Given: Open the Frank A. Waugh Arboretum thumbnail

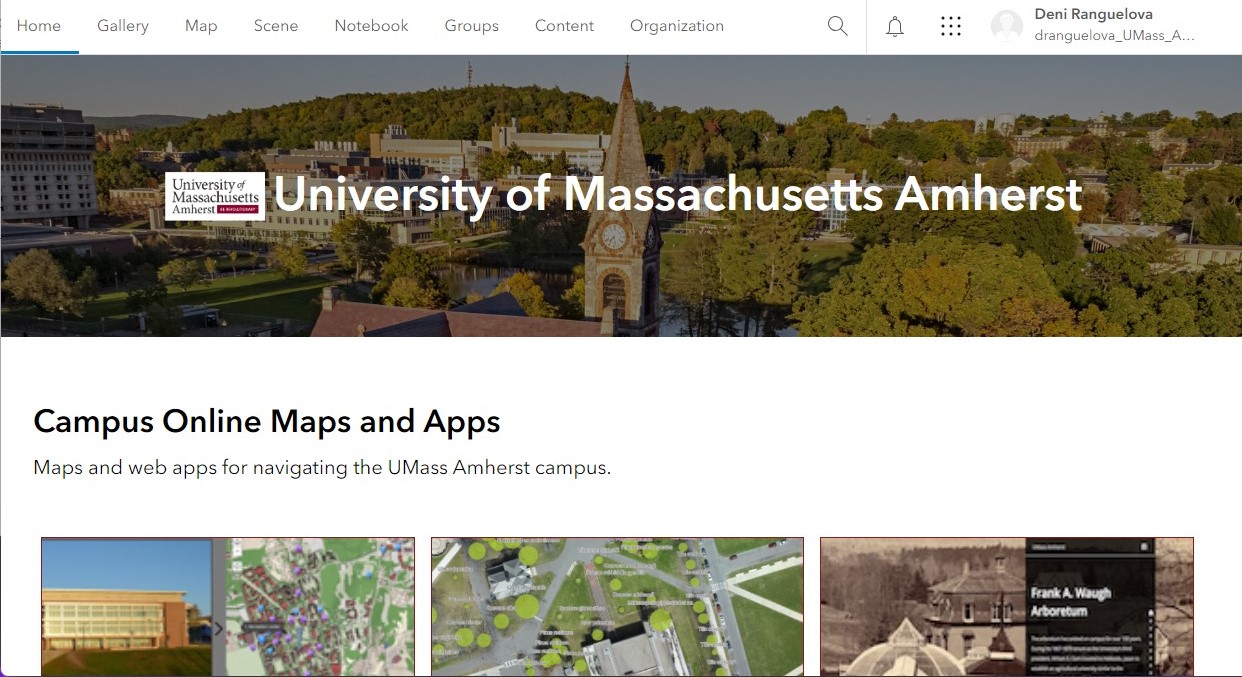Looking at the screenshot, I should coord(1007,607).
